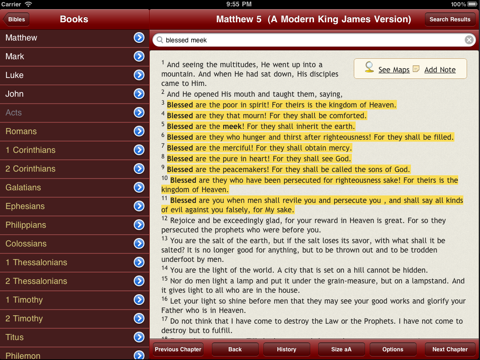Select the Mark book row
Image resolution: width=480 pixels, height=360 pixels.
(x=74, y=56)
